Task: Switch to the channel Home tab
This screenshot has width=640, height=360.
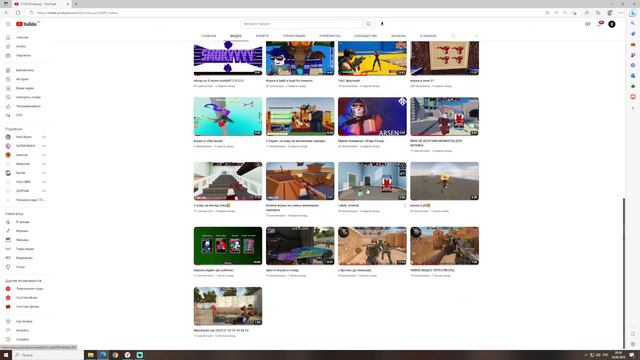Action: coord(208,36)
